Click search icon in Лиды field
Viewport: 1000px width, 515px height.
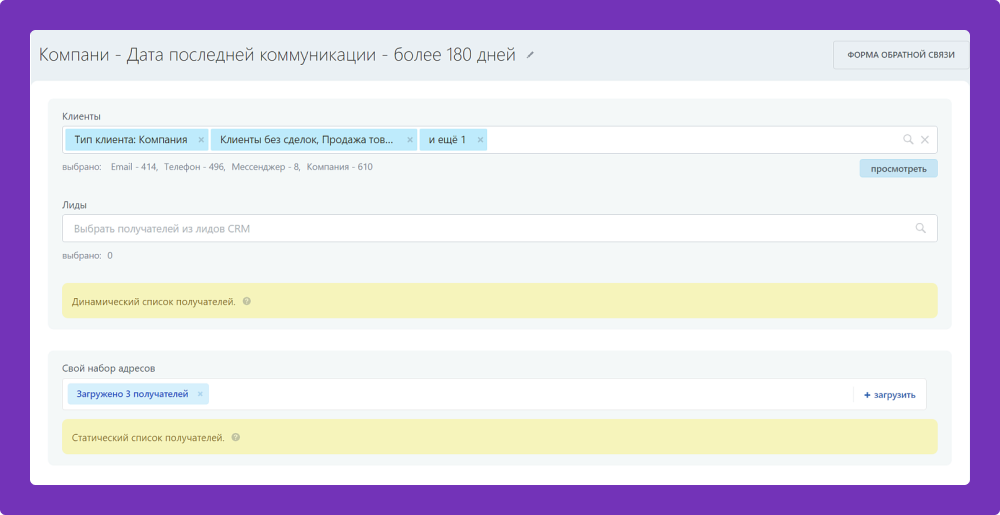coord(920,228)
